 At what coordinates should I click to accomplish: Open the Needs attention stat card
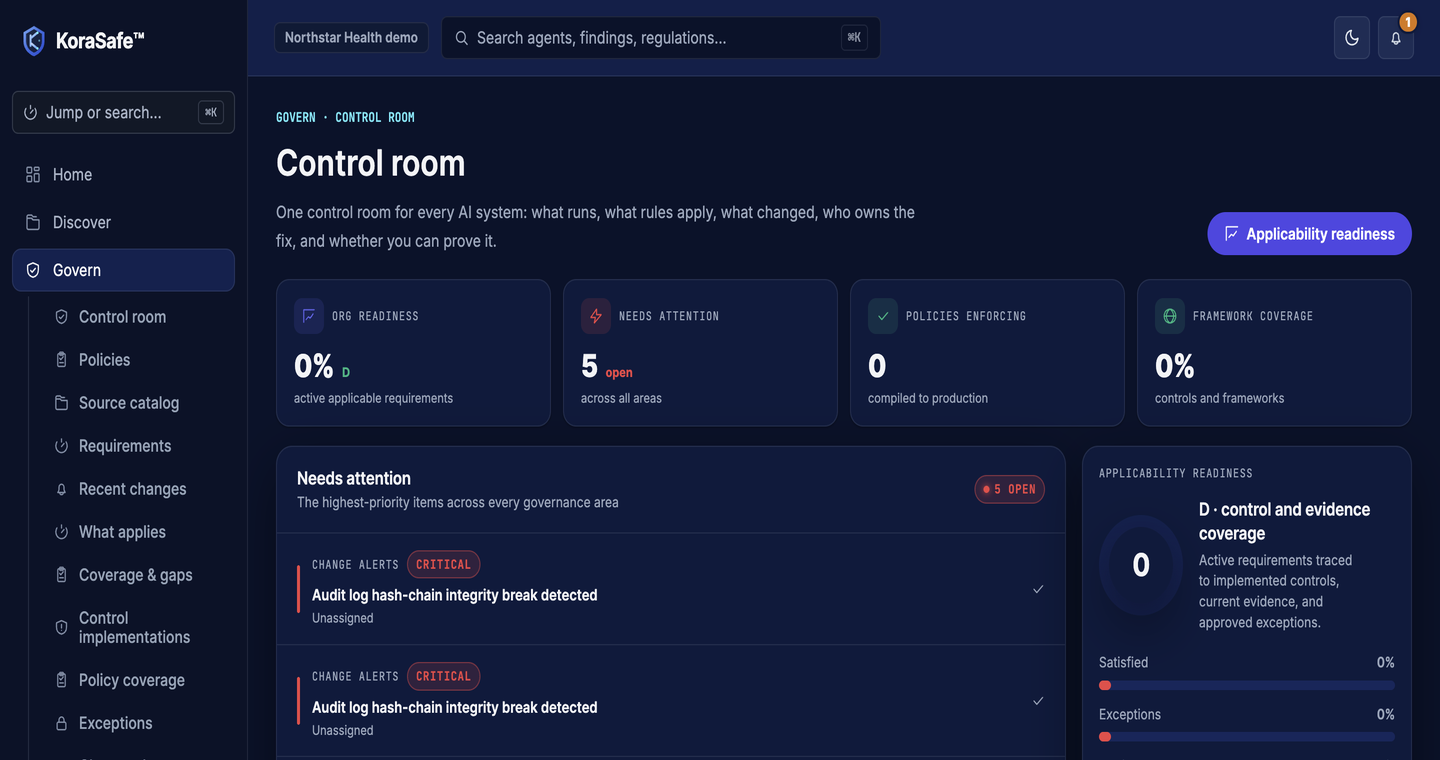(700, 353)
